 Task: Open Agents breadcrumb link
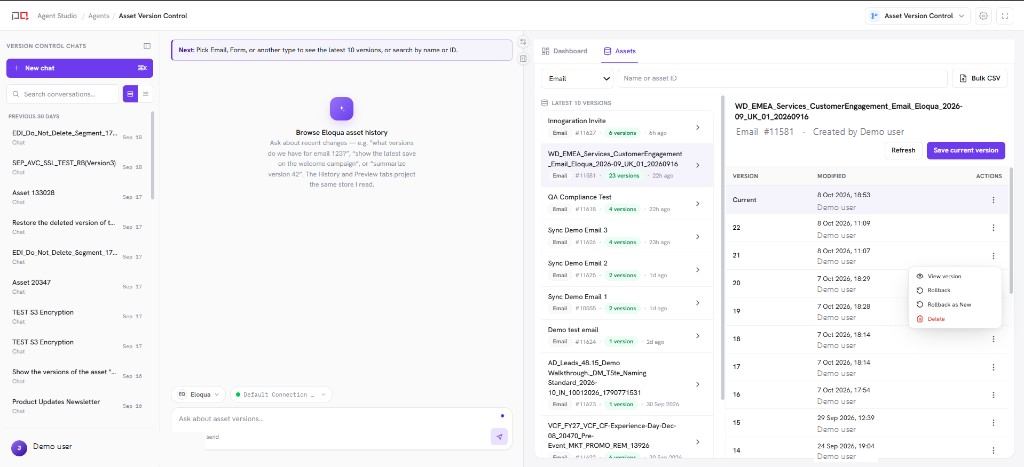point(100,16)
